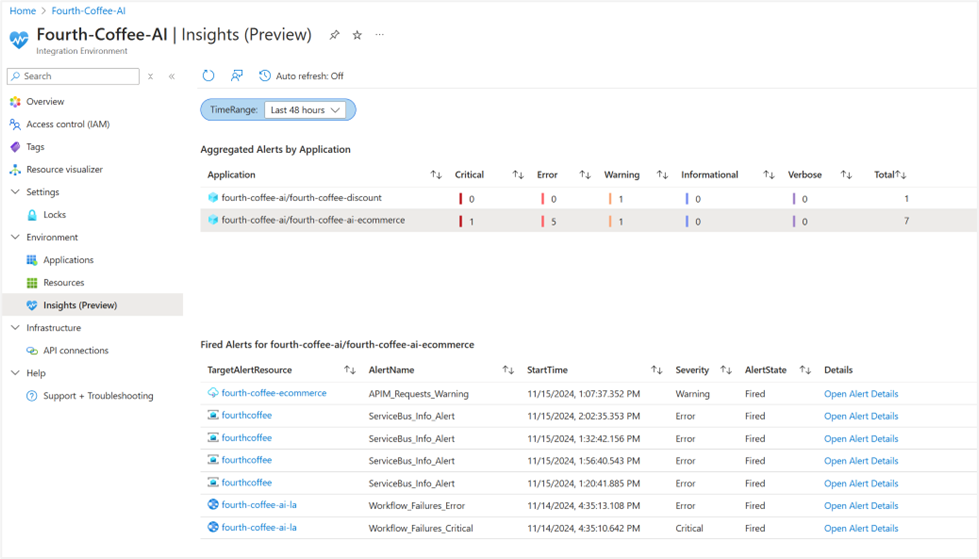979x559 pixels.
Task: Sort by Total column arrows
Action: [x=901, y=175]
